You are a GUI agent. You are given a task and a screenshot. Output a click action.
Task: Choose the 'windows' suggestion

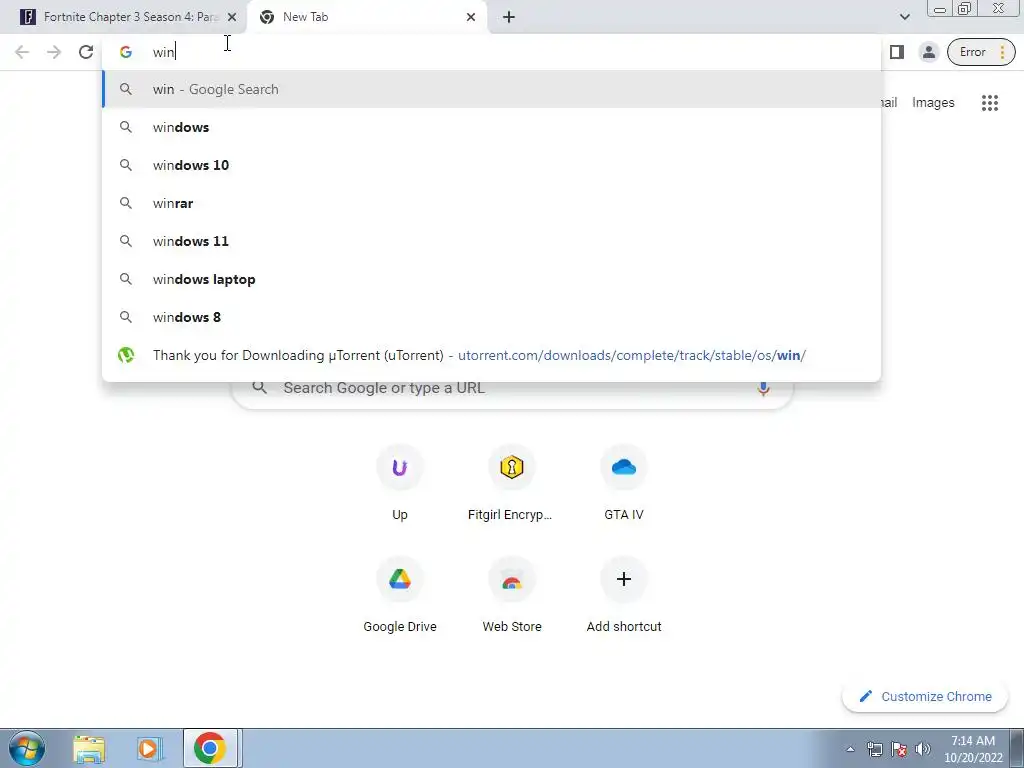point(491,127)
